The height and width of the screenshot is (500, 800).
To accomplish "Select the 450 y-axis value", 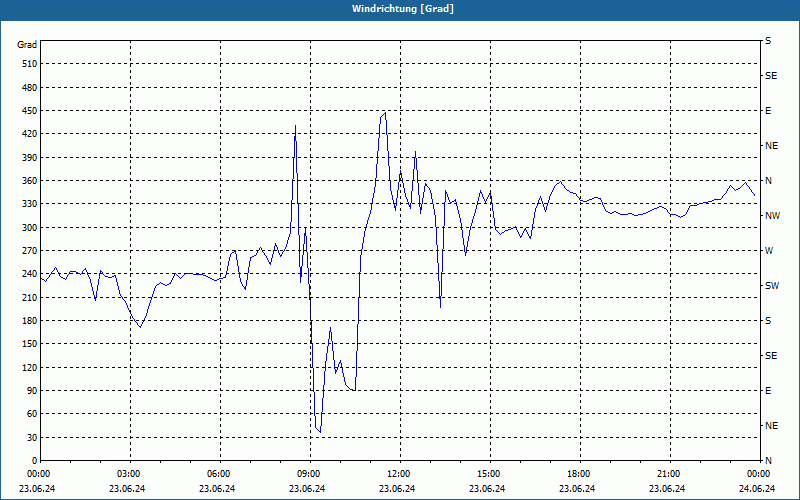I will tap(30, 111).
